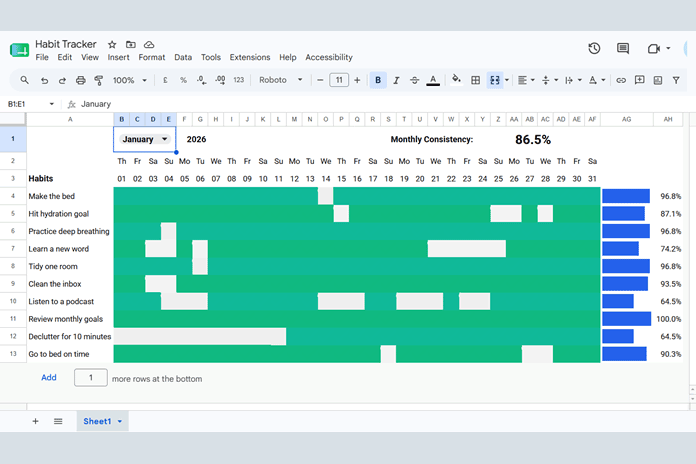
Task: Undo the last action
Action: (44, 80)
